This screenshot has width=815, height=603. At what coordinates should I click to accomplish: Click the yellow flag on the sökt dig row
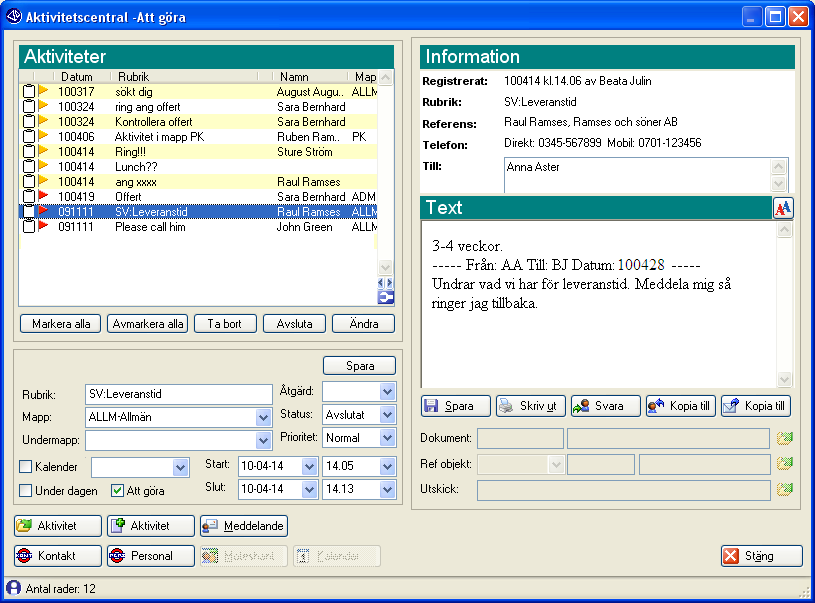click(44, 90)
